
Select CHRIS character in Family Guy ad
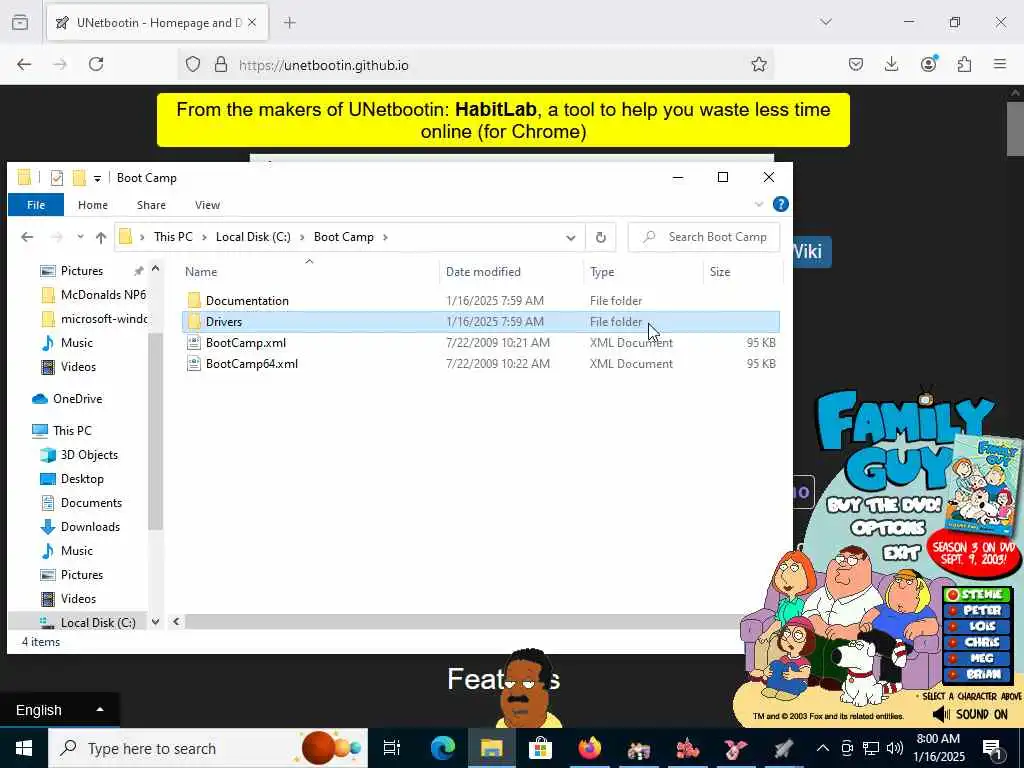tap(978, 642)
